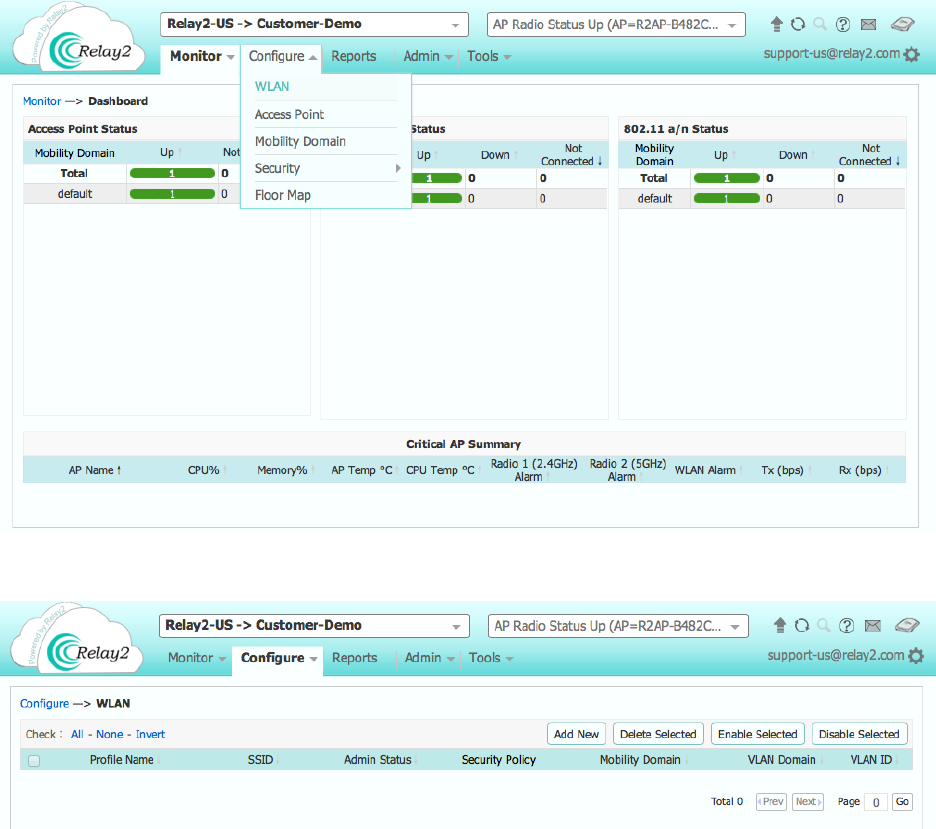Click the Check All link
Image resolution: width=936 pixels, height=829 pixels.
click(77, 734)
